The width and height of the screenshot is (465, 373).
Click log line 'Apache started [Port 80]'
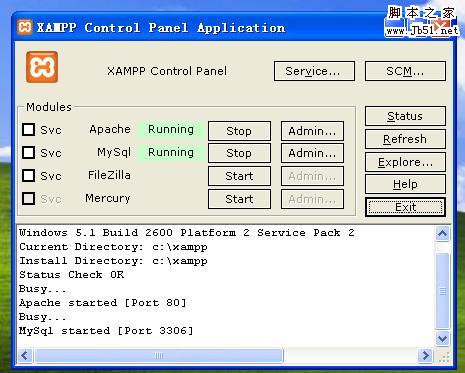click(102, 303)
